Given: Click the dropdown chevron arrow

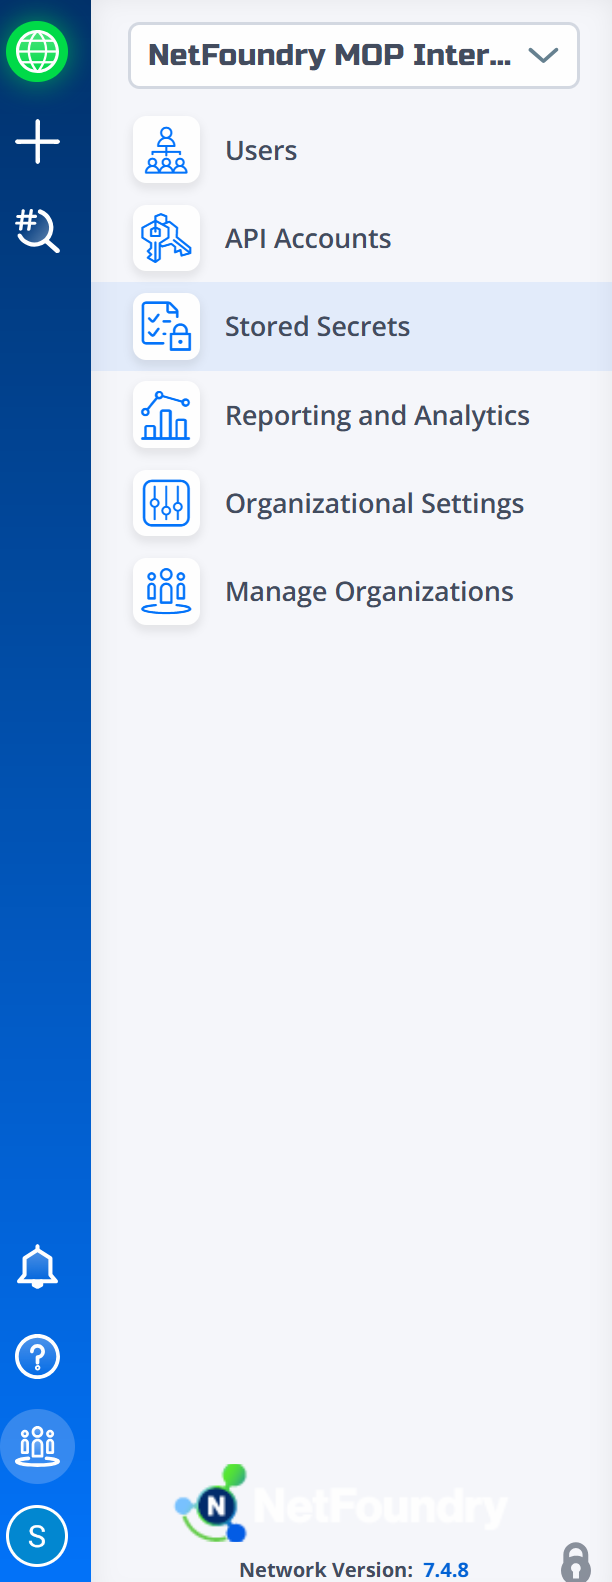Looking at the screenshot, I should (x=543, y=56).
